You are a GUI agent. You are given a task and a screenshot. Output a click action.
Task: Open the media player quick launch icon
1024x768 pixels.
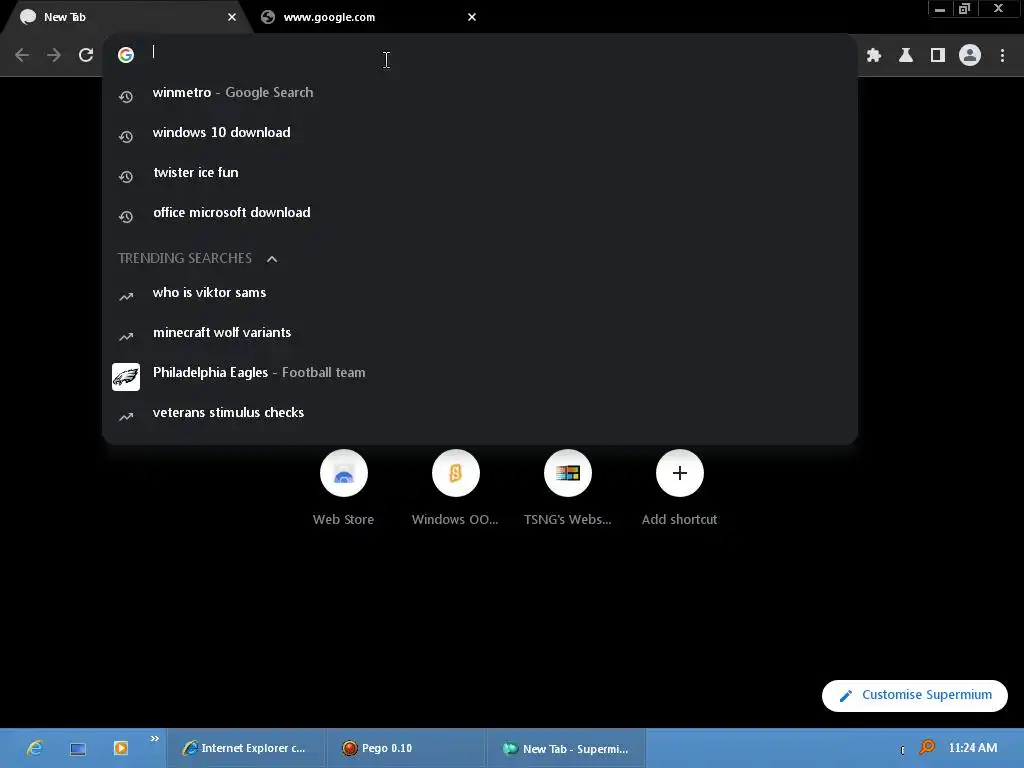120,748
